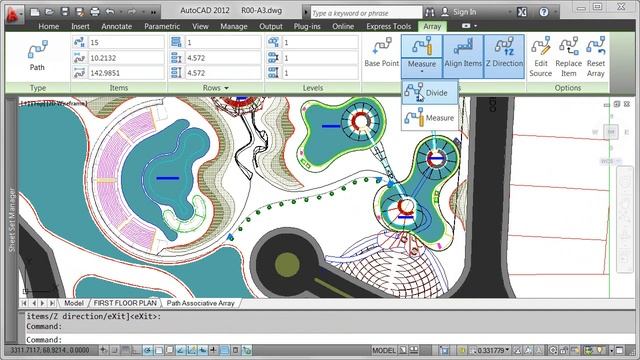Viewport: 640px width, 360px height.
Task: Choose Measure from the dropdown list
Action: point(429,118)
